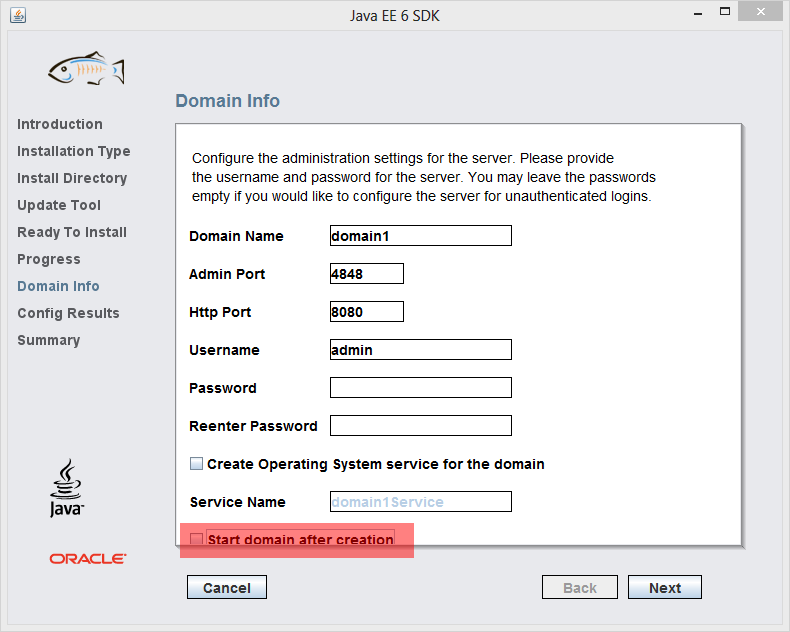Maximize the installer window
Viewport: 790px width, 632px height.
point(725,12)
